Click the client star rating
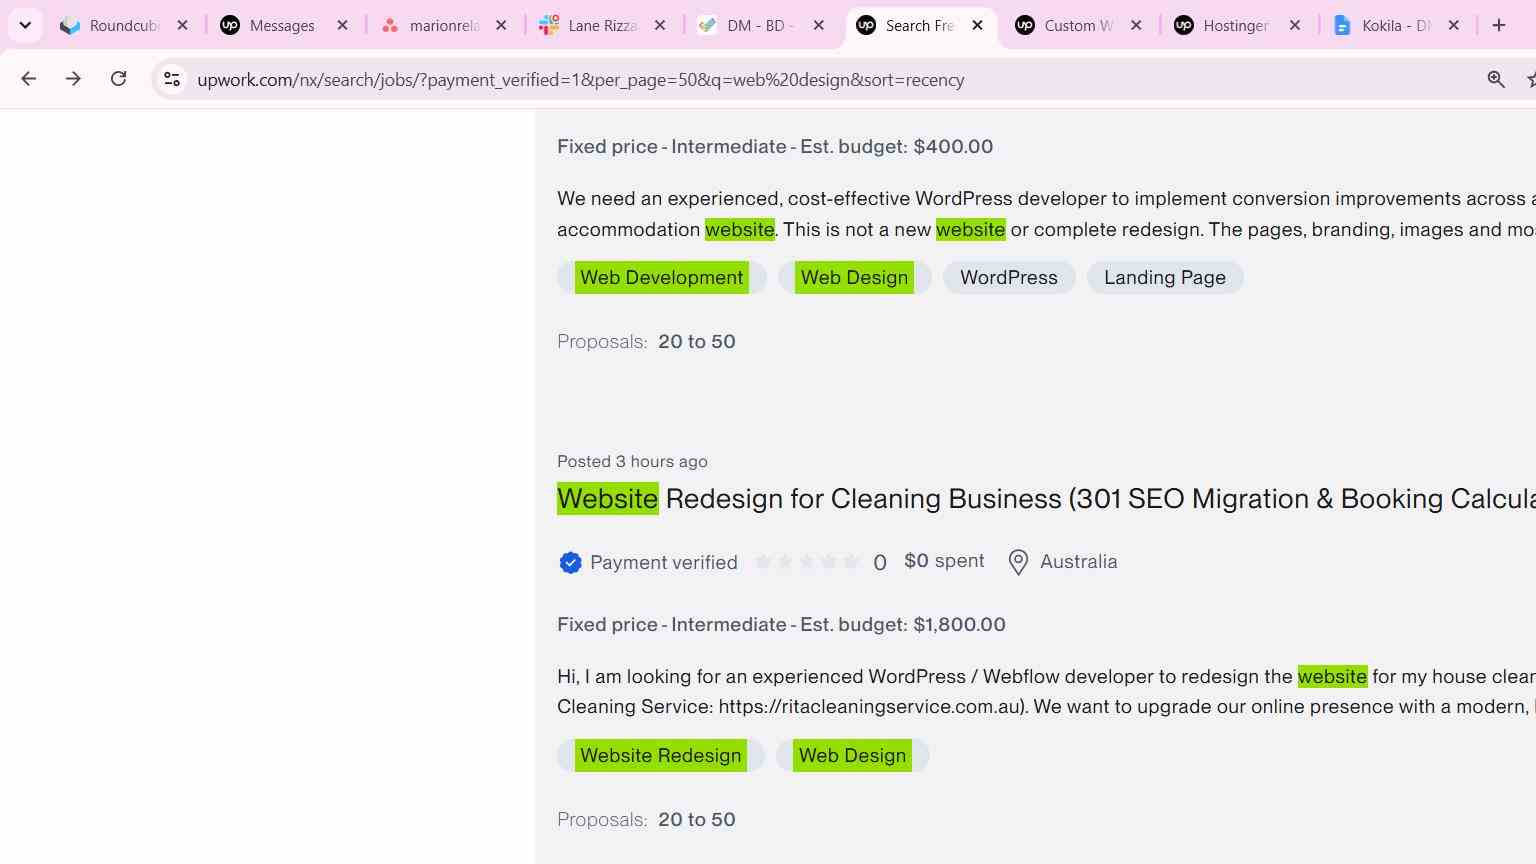This screenshot has width=1536, height=864. coord(807,562)
